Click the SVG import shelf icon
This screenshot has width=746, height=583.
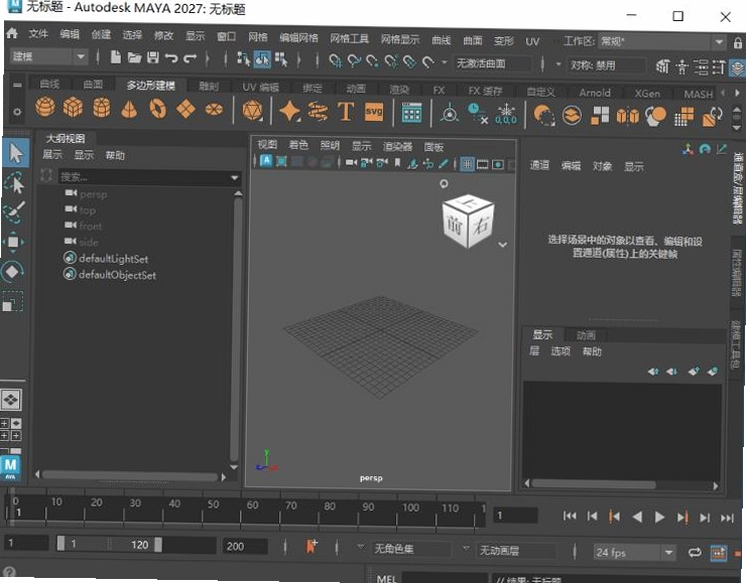(x=374, y=112)
